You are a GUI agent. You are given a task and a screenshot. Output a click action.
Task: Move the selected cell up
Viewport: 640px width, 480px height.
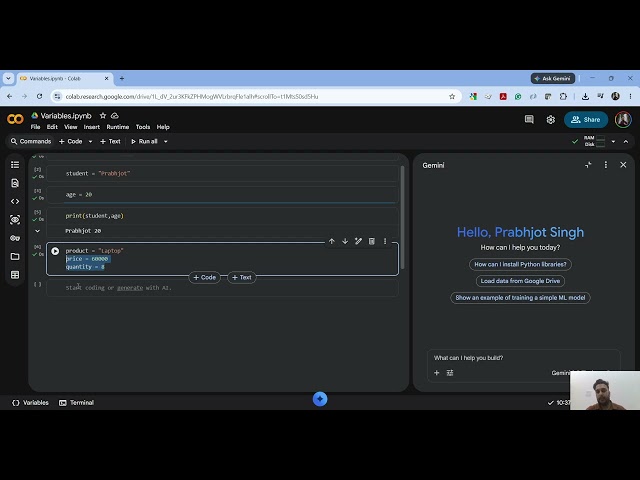tap(331, 241)
